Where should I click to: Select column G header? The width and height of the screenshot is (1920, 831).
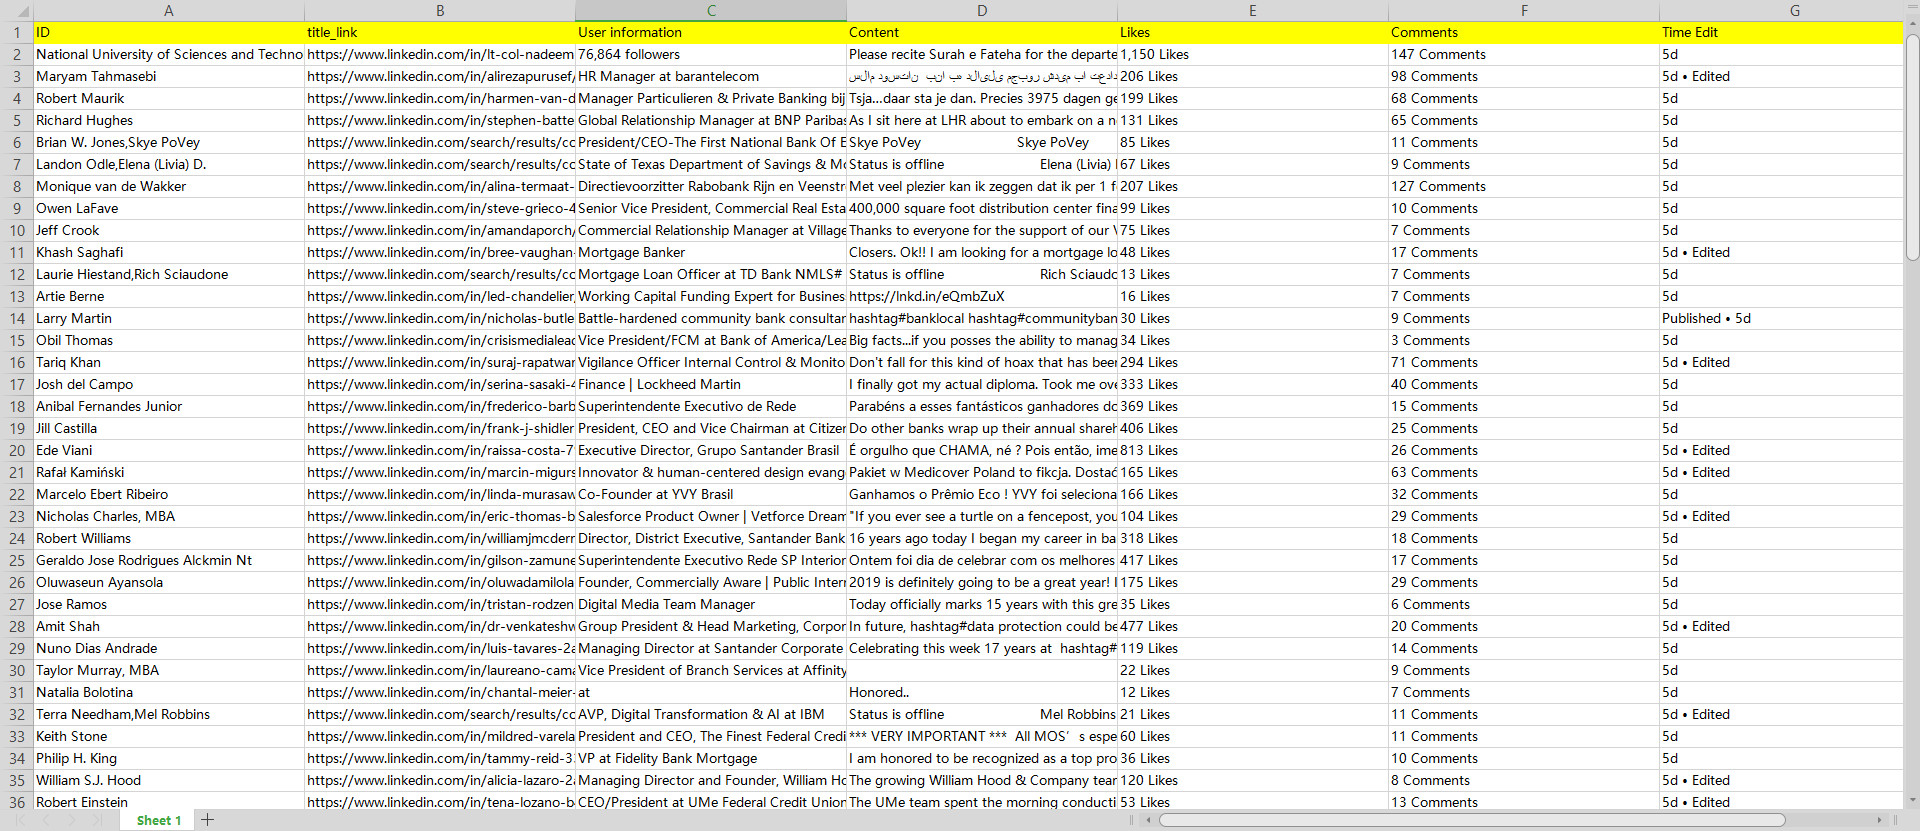click(x=1781, y=10)
